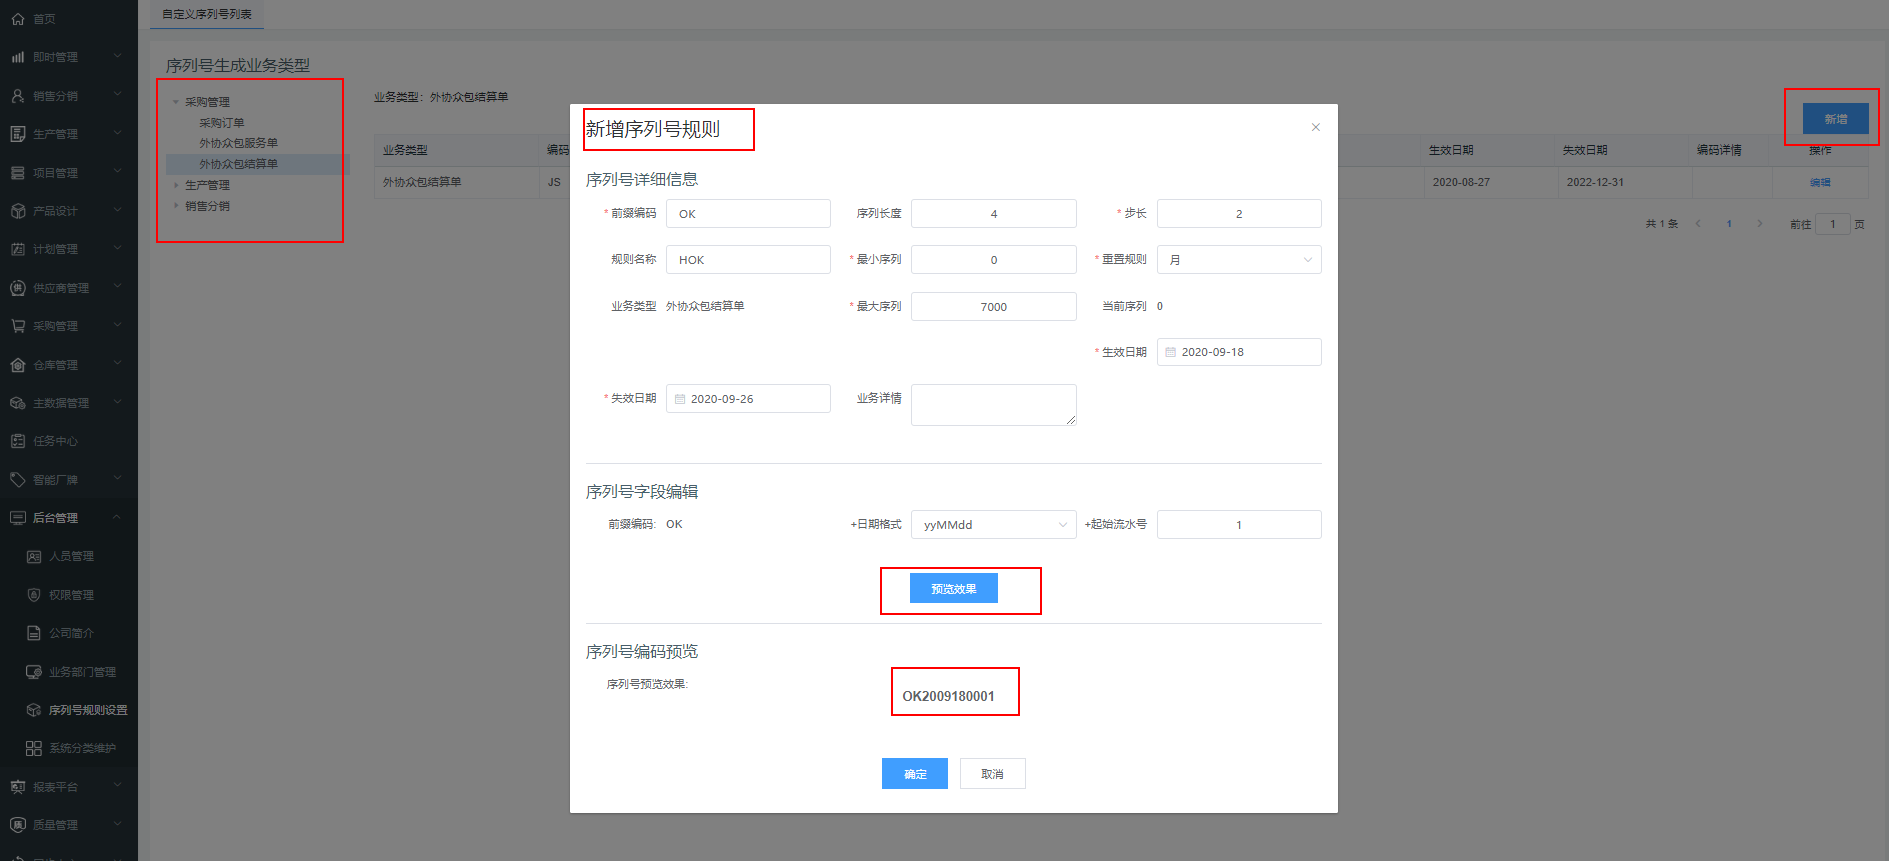This screenshot has width=1889, height=861.
Task: Click the person card icon for 人员管理
Action: (34, 557)
